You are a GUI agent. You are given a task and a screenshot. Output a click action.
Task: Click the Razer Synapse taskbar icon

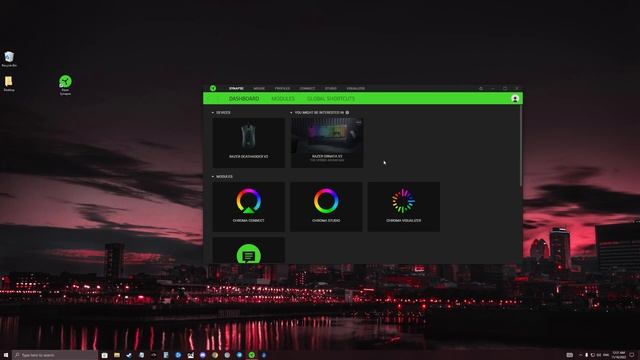(252, 355)
